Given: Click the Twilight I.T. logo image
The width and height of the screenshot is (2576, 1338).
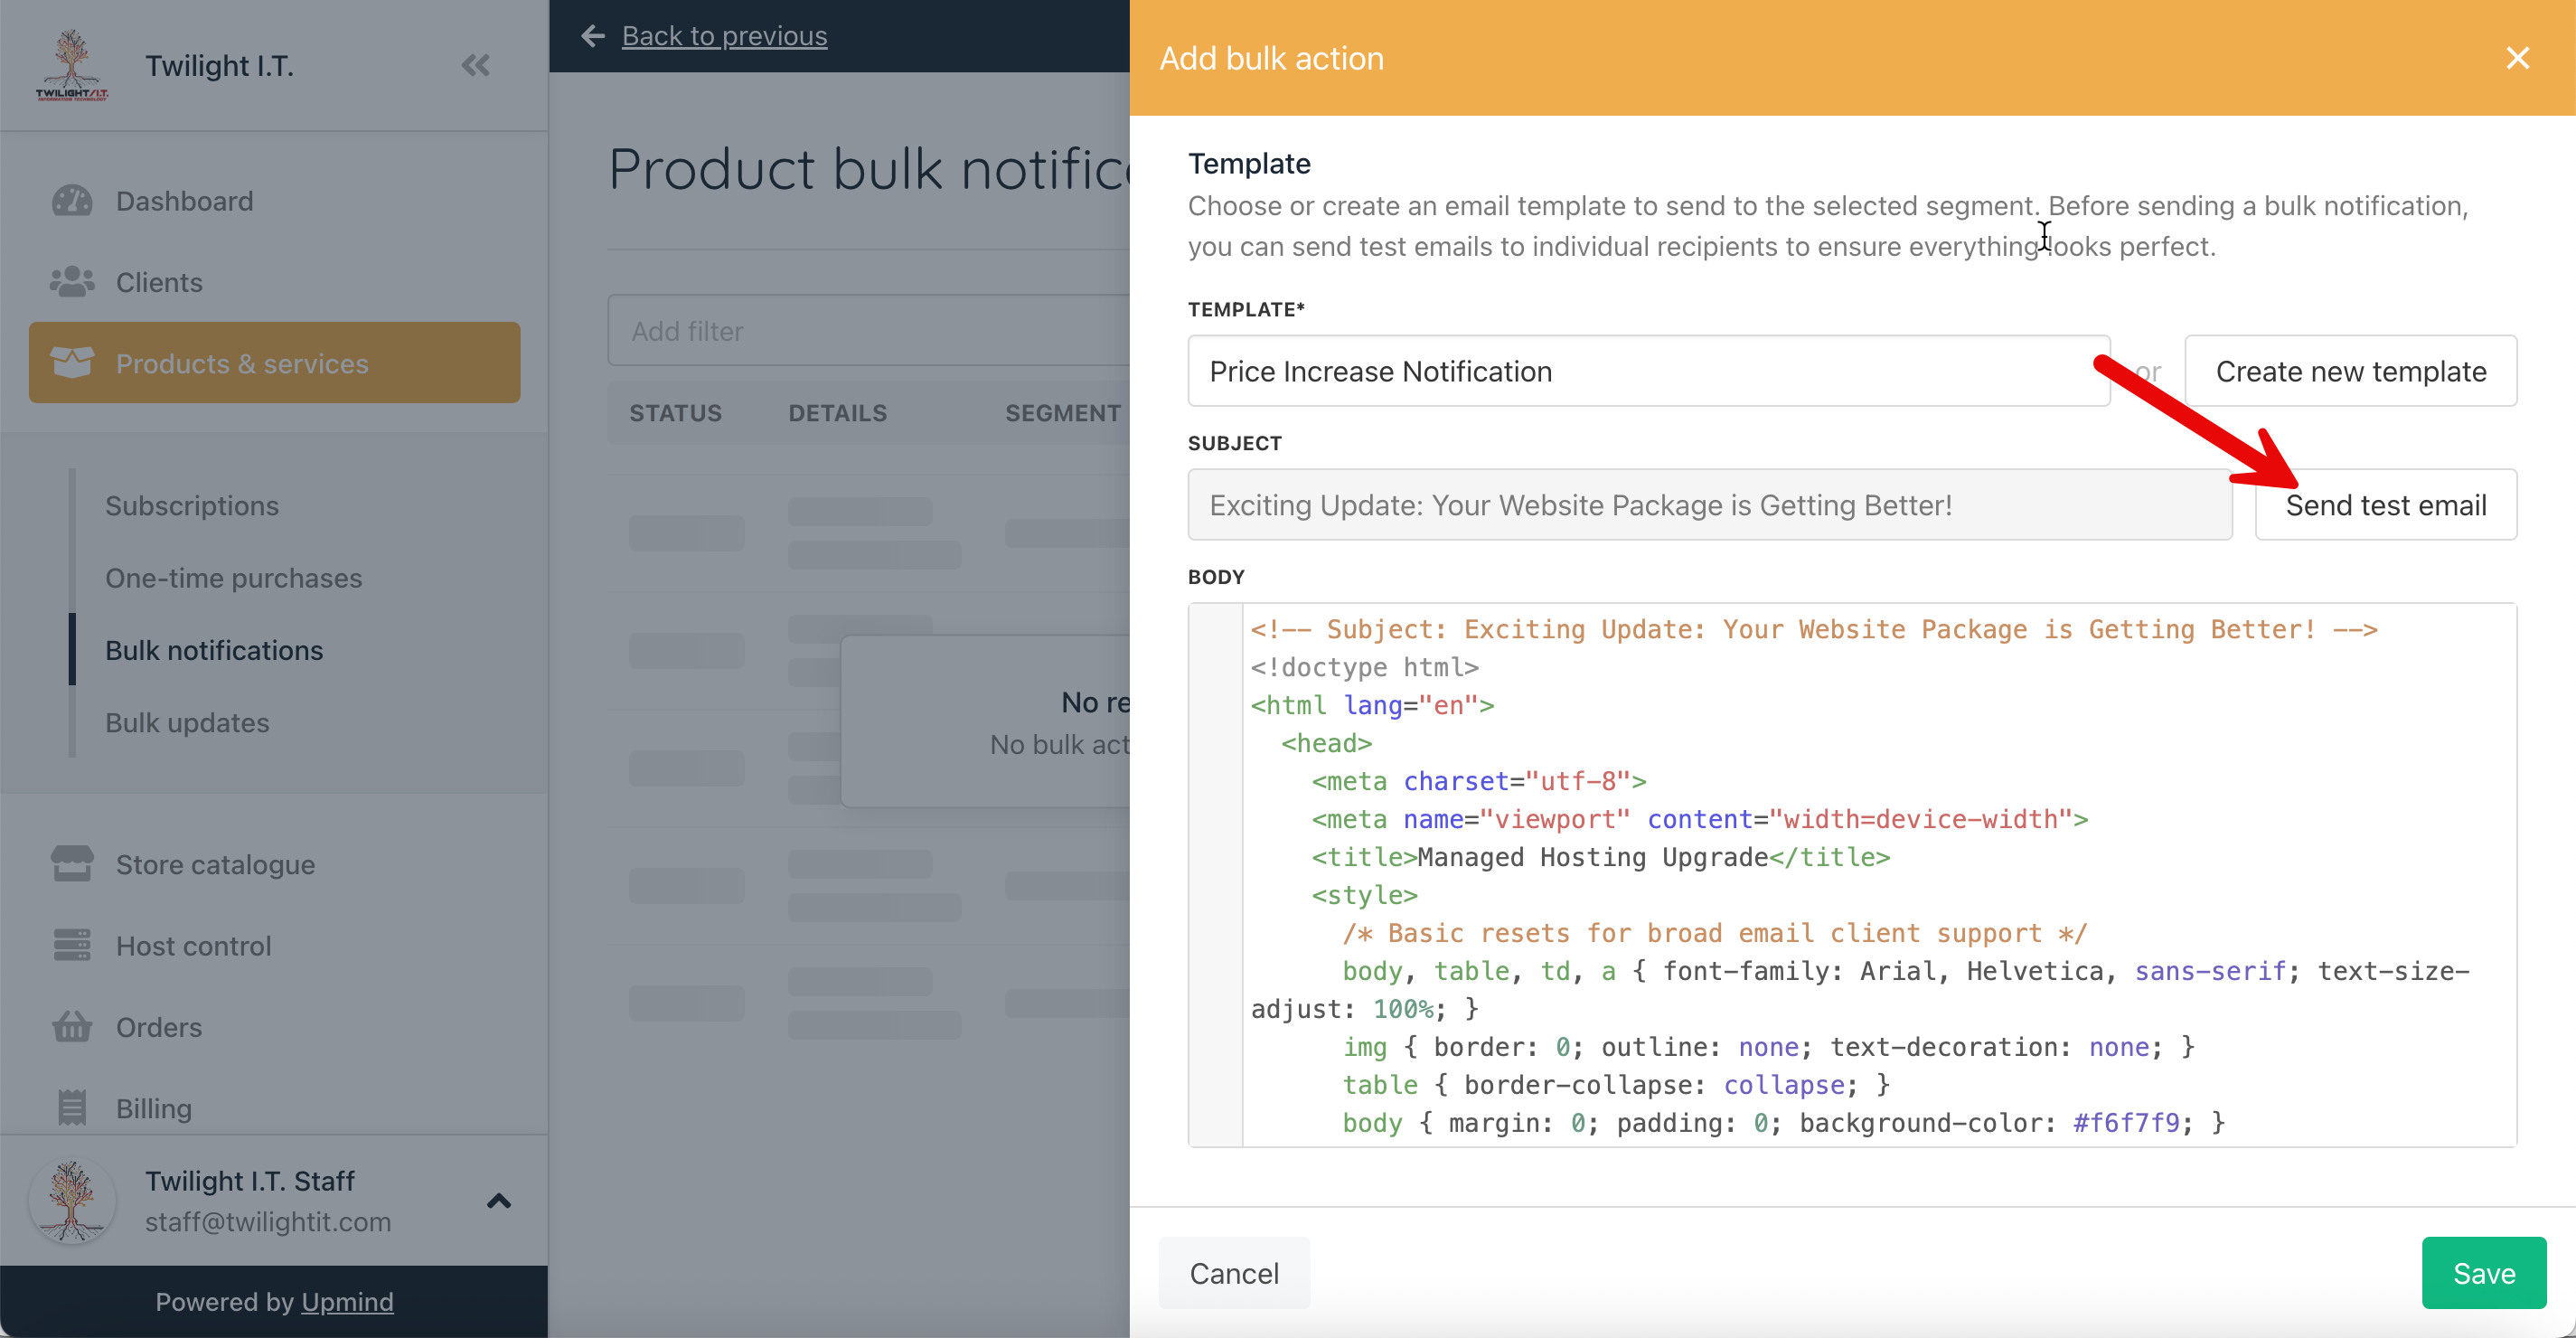Looking at the screenshot, I should click(x=71, y=65).
